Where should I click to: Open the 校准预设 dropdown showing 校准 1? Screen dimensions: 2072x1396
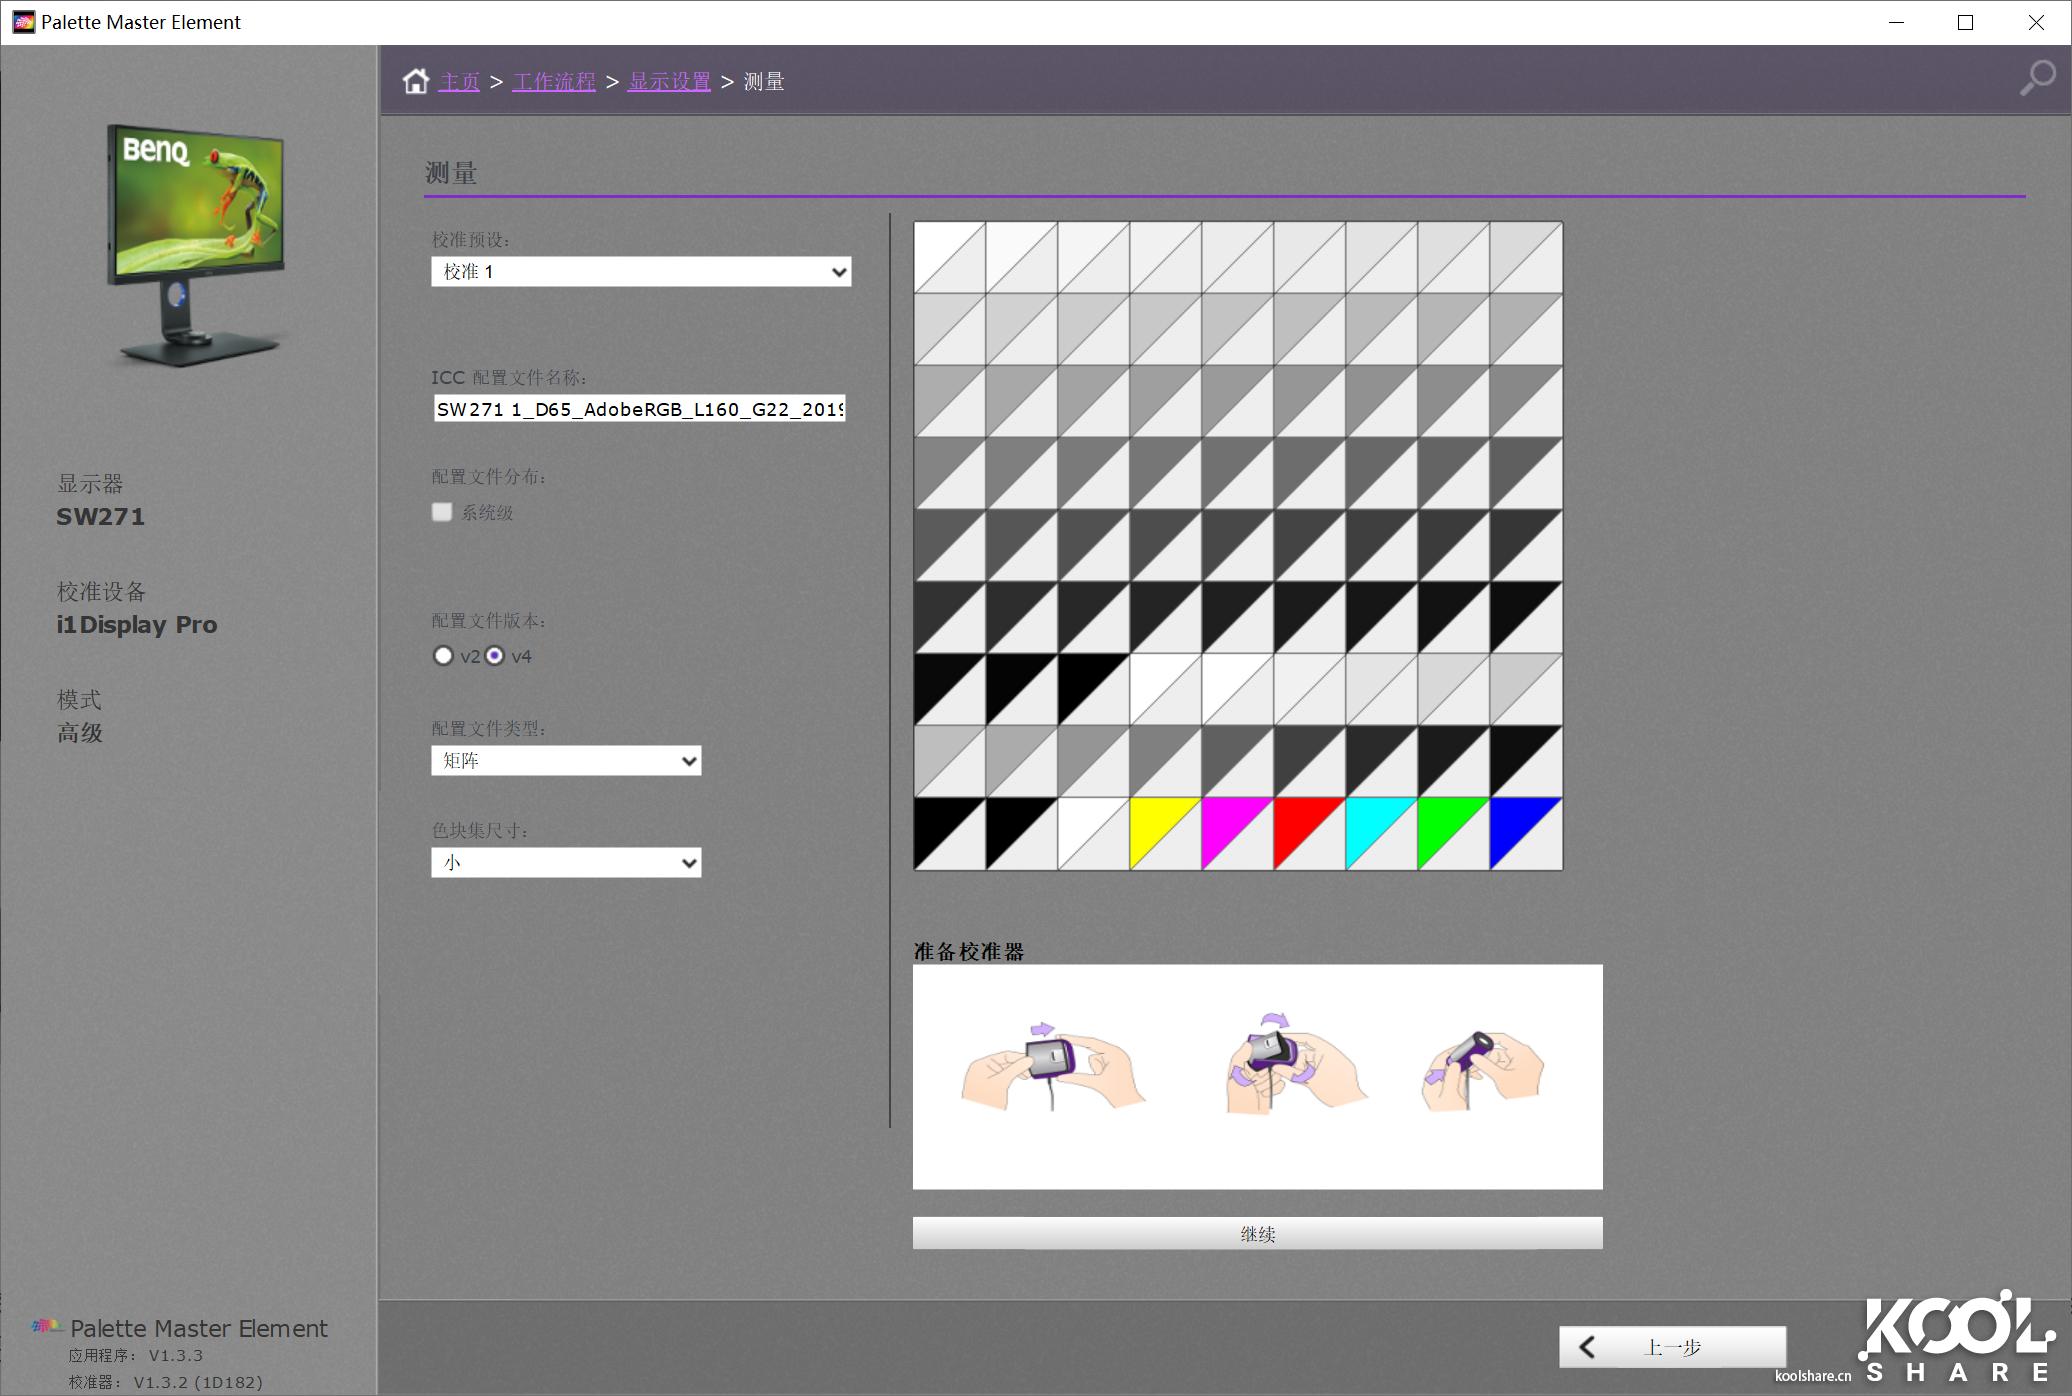(640, 272)
